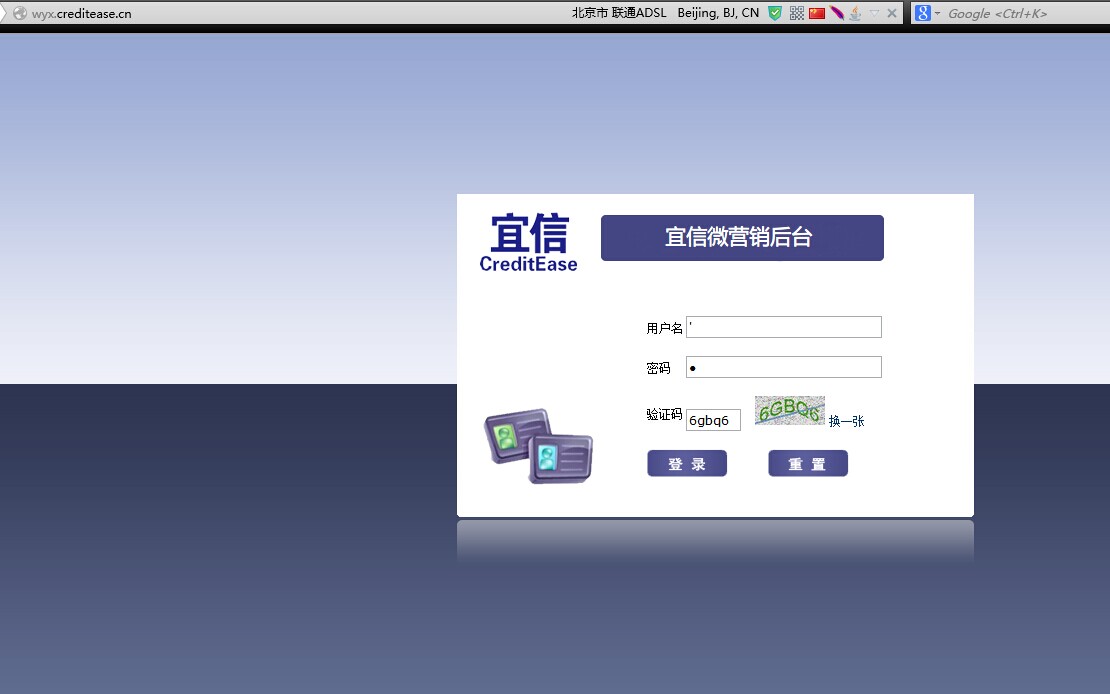Click the green shield security icon
The height and width of the screenshot is (694, 1110).
coord(775,13)
